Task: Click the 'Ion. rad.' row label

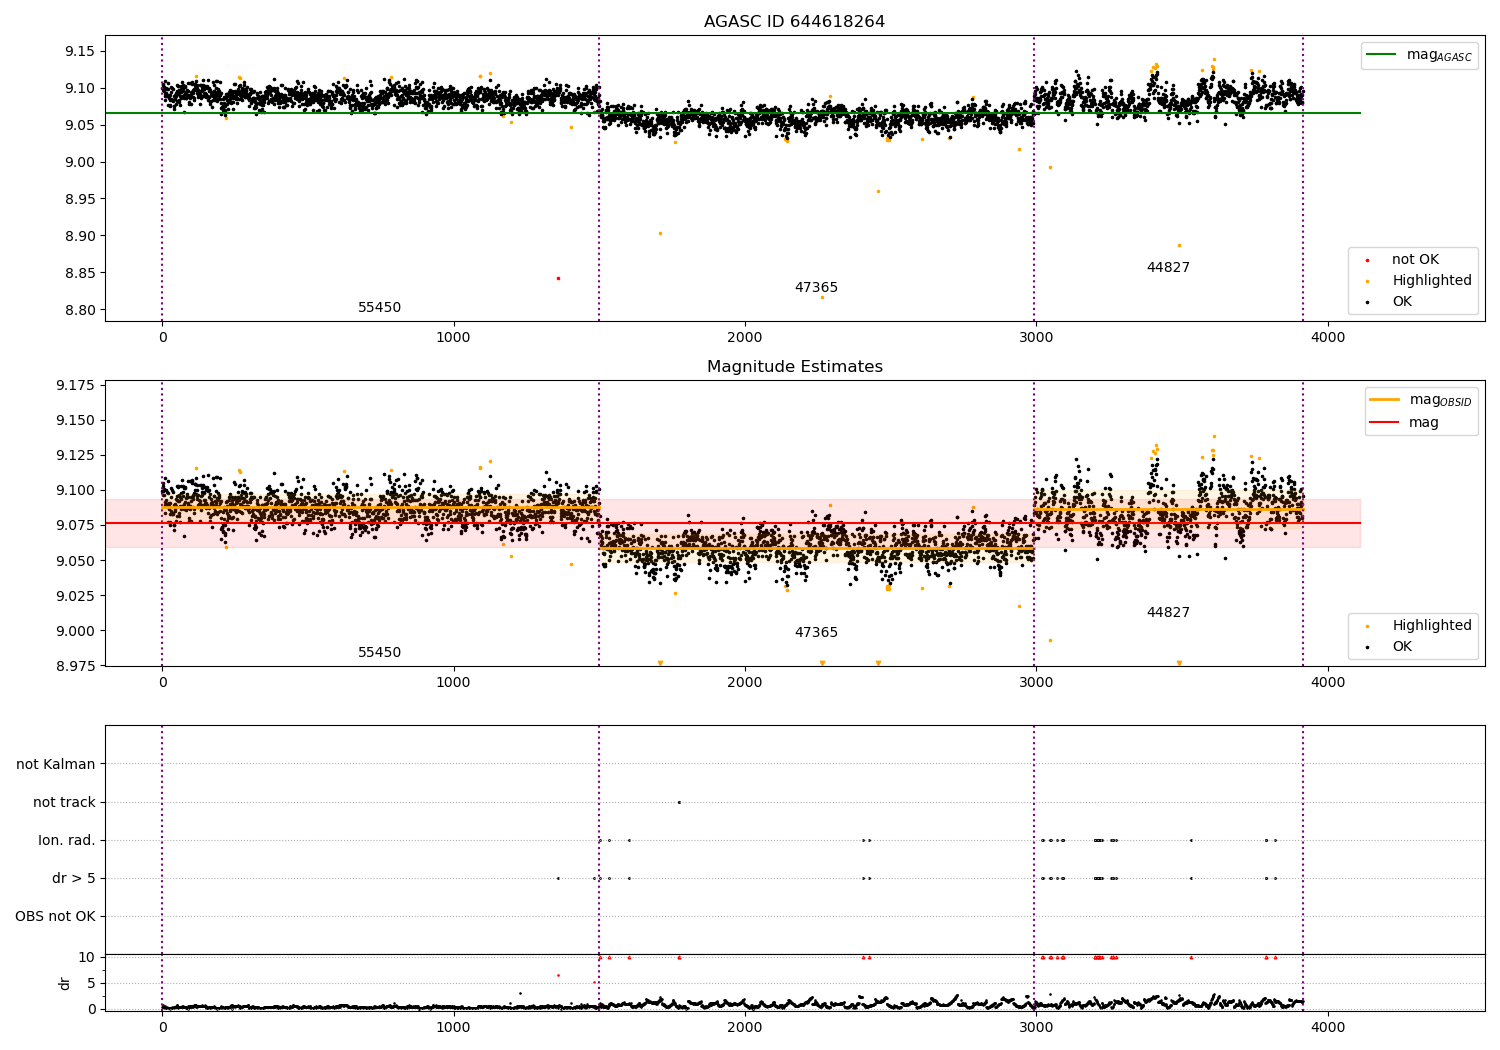Action: 67,840
